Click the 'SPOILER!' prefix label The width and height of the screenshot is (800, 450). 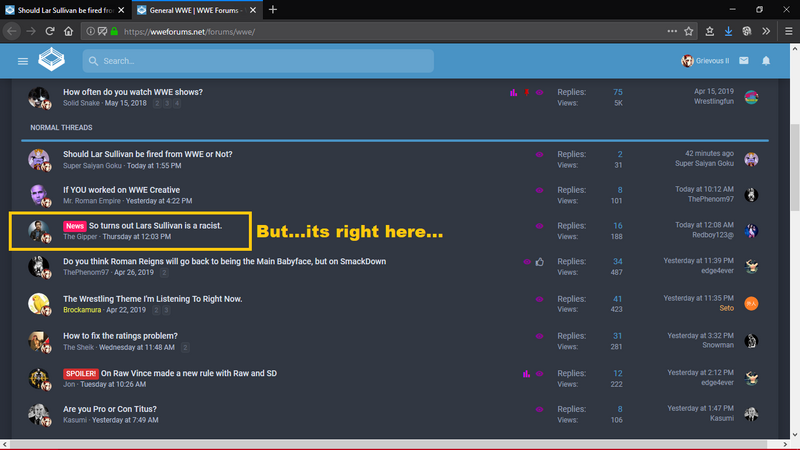[x=81, y=373]
